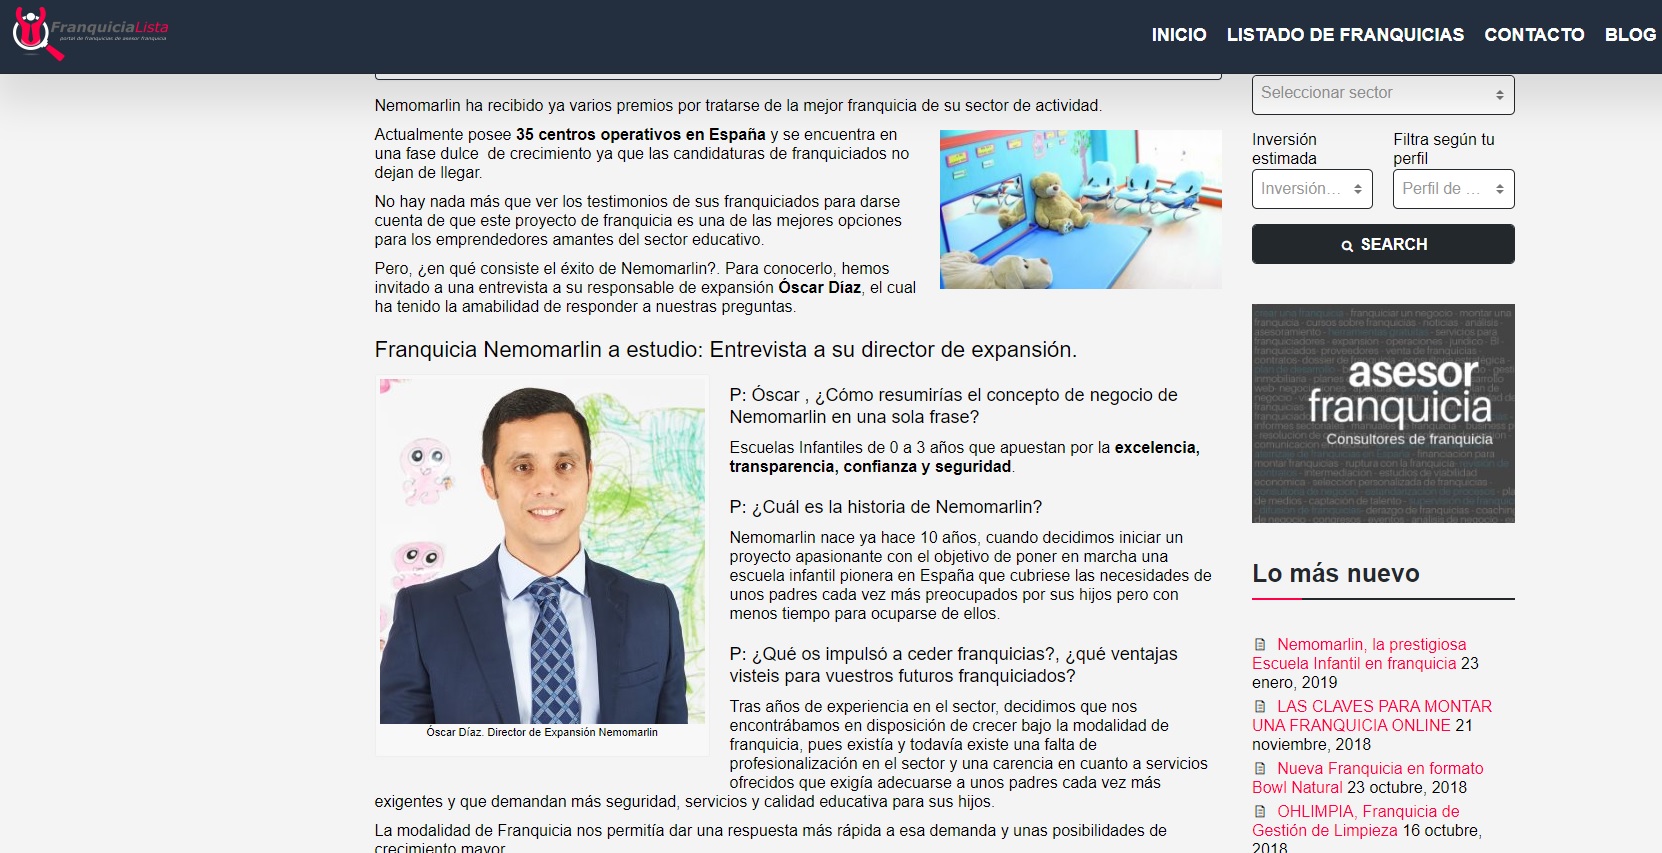Click question '¿Qué os impulsó a ceder franquicias?'
The image size is (1662, 853).
(954, 665)
